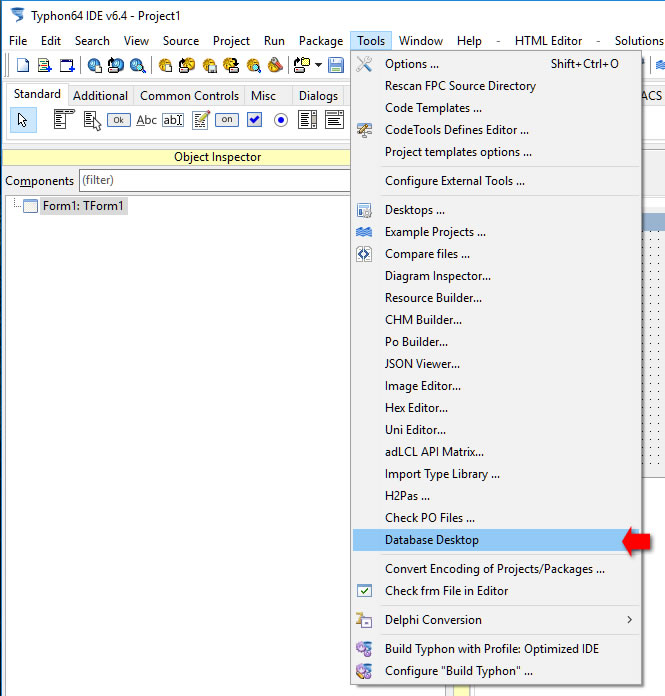Click the globe with magnifier toolbar icon
The image size is (665, 696).
pos(138,65)
